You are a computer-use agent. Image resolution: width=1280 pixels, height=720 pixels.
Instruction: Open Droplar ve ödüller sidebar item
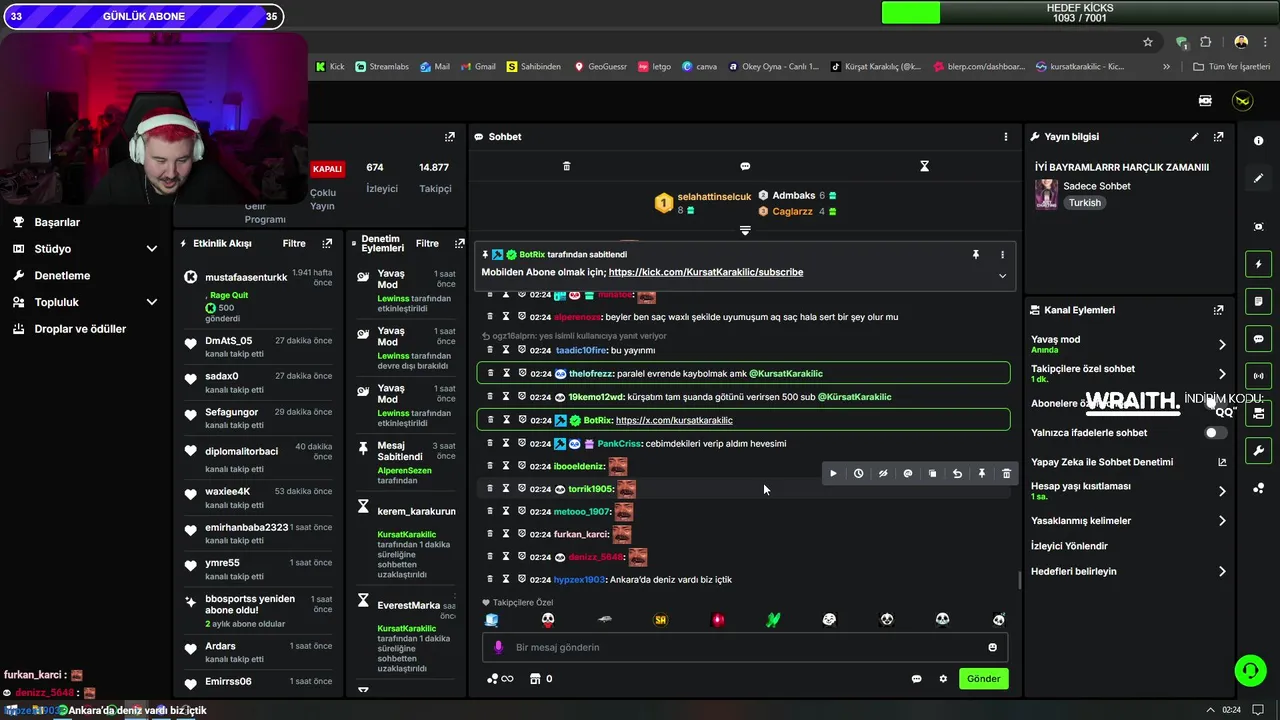click(80, 329)
